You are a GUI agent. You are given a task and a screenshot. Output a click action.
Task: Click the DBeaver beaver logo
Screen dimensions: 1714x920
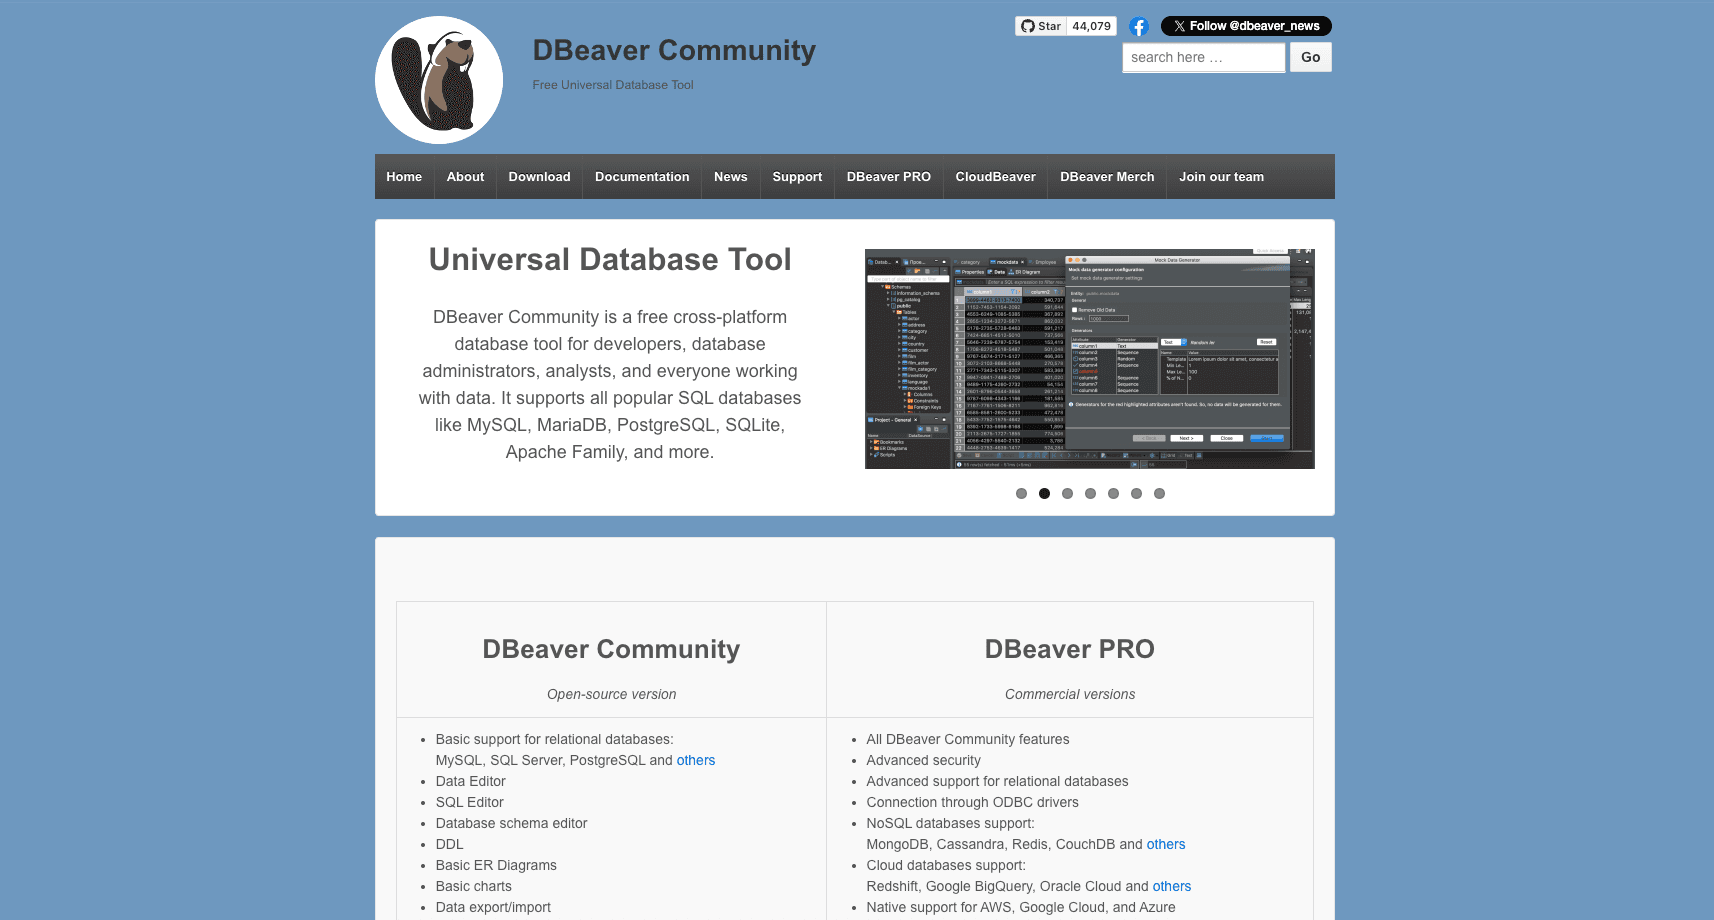point(439,80)
